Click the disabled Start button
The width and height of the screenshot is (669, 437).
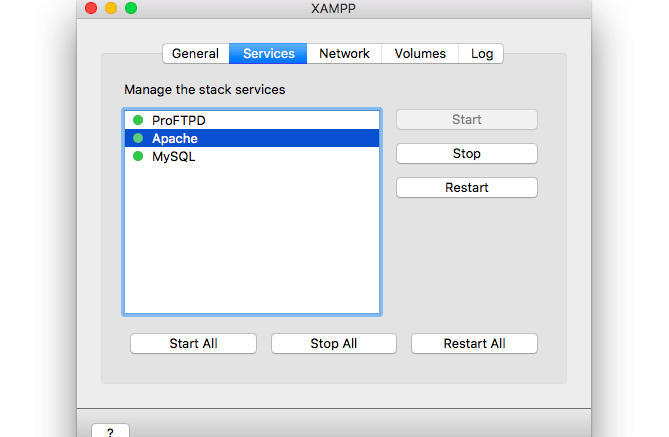coord(467,119)
